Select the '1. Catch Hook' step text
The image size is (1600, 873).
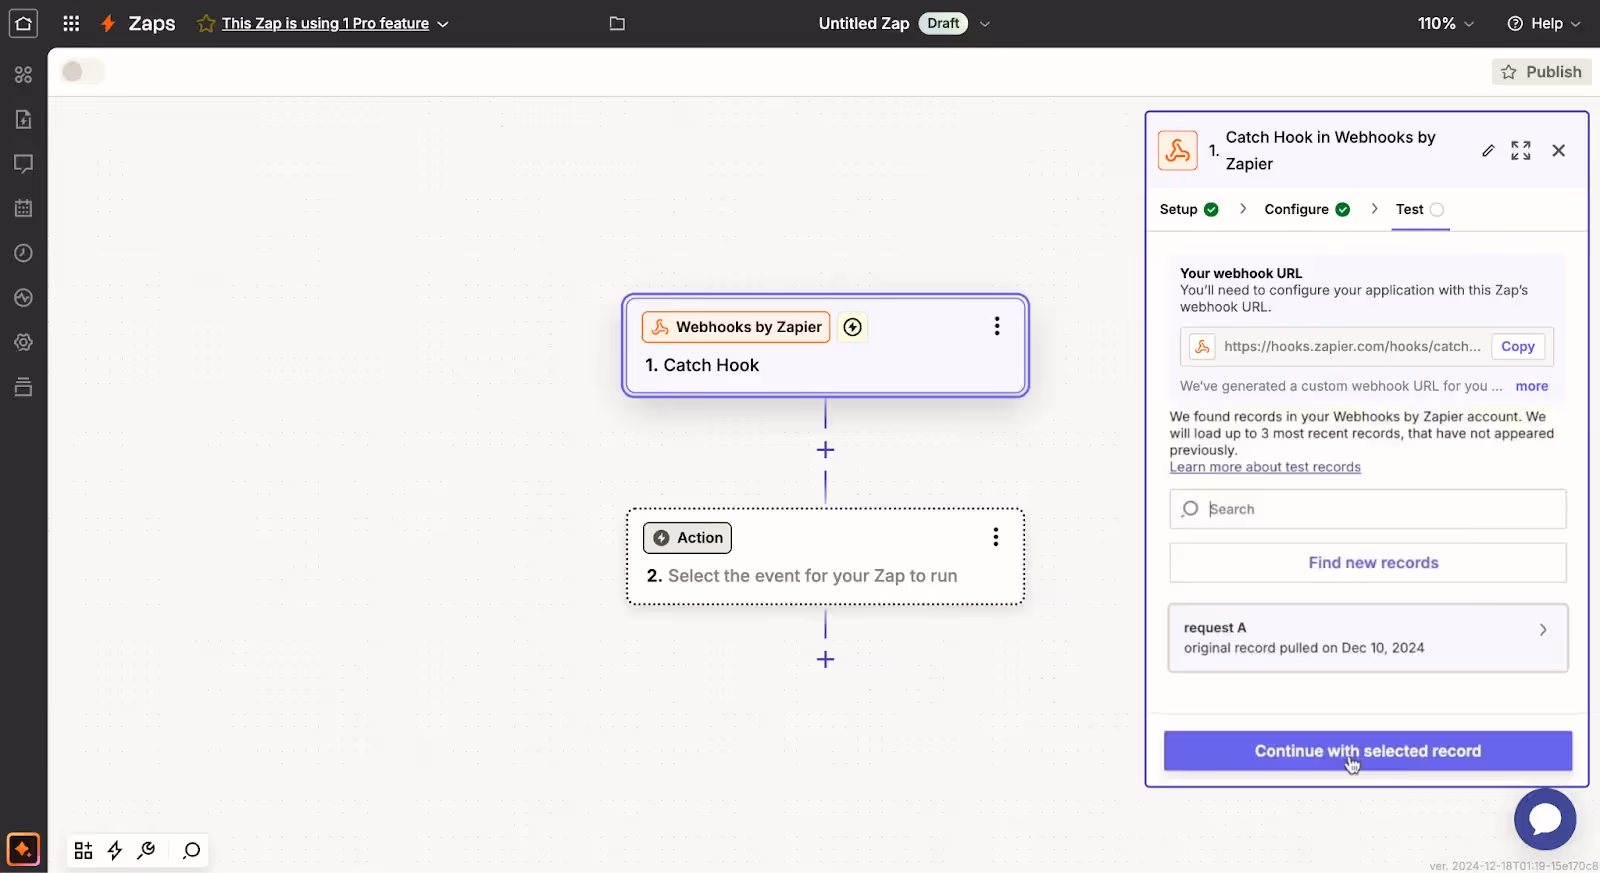702,365
